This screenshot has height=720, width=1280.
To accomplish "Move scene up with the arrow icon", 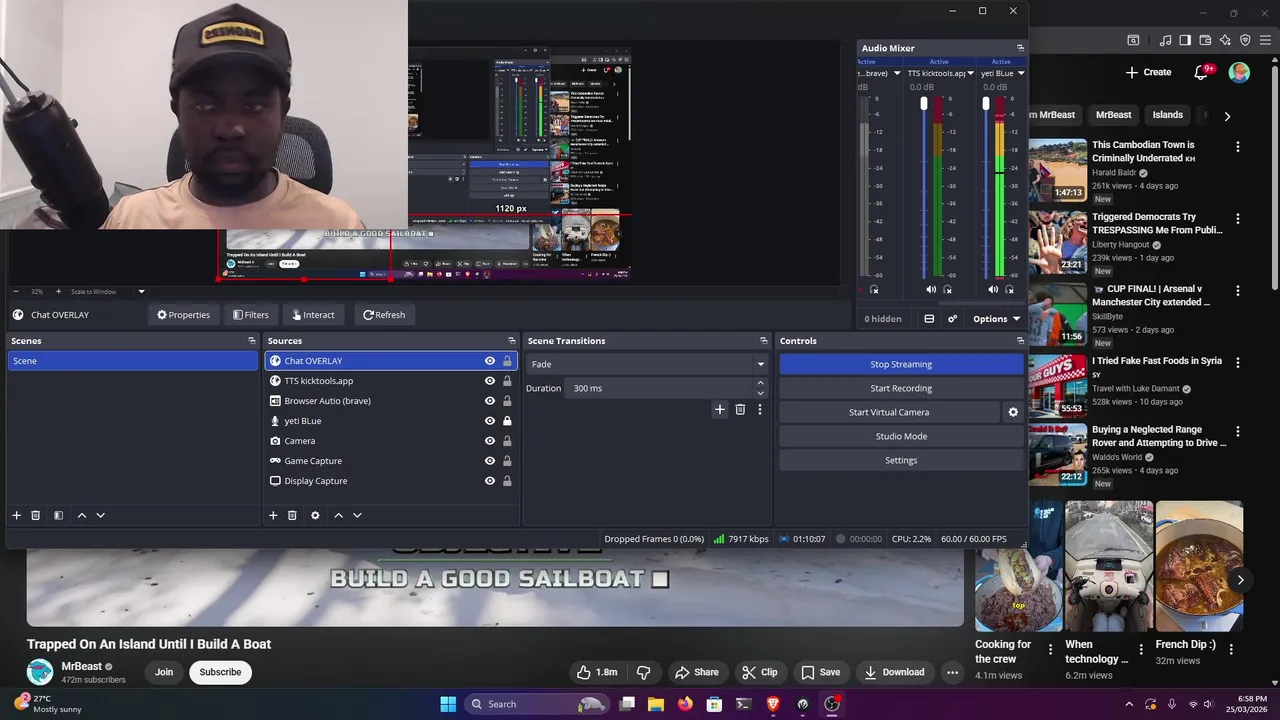I will 82,515.
